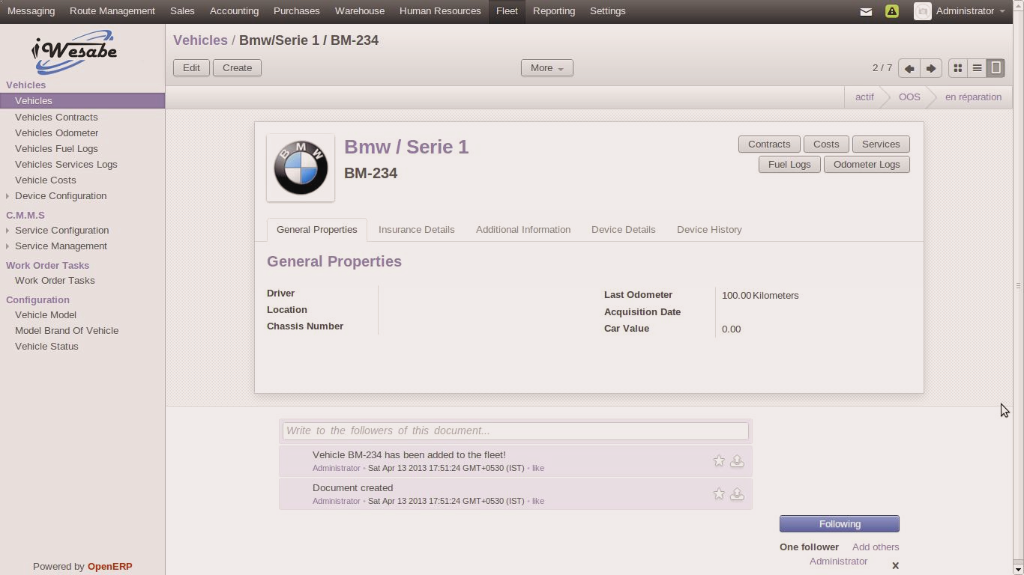Click the BMW logo image
Viewport: 1024px width, 575px height.
[x=301, y=167]
